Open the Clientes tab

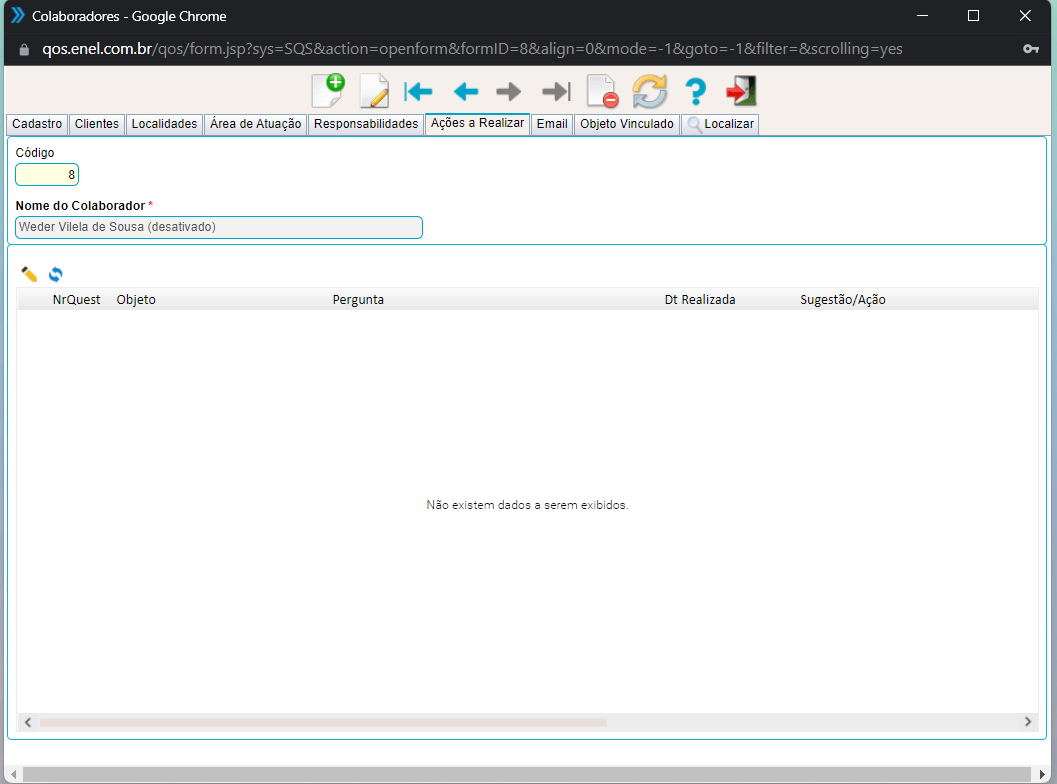pyautogui.click(x=97, y=124)
